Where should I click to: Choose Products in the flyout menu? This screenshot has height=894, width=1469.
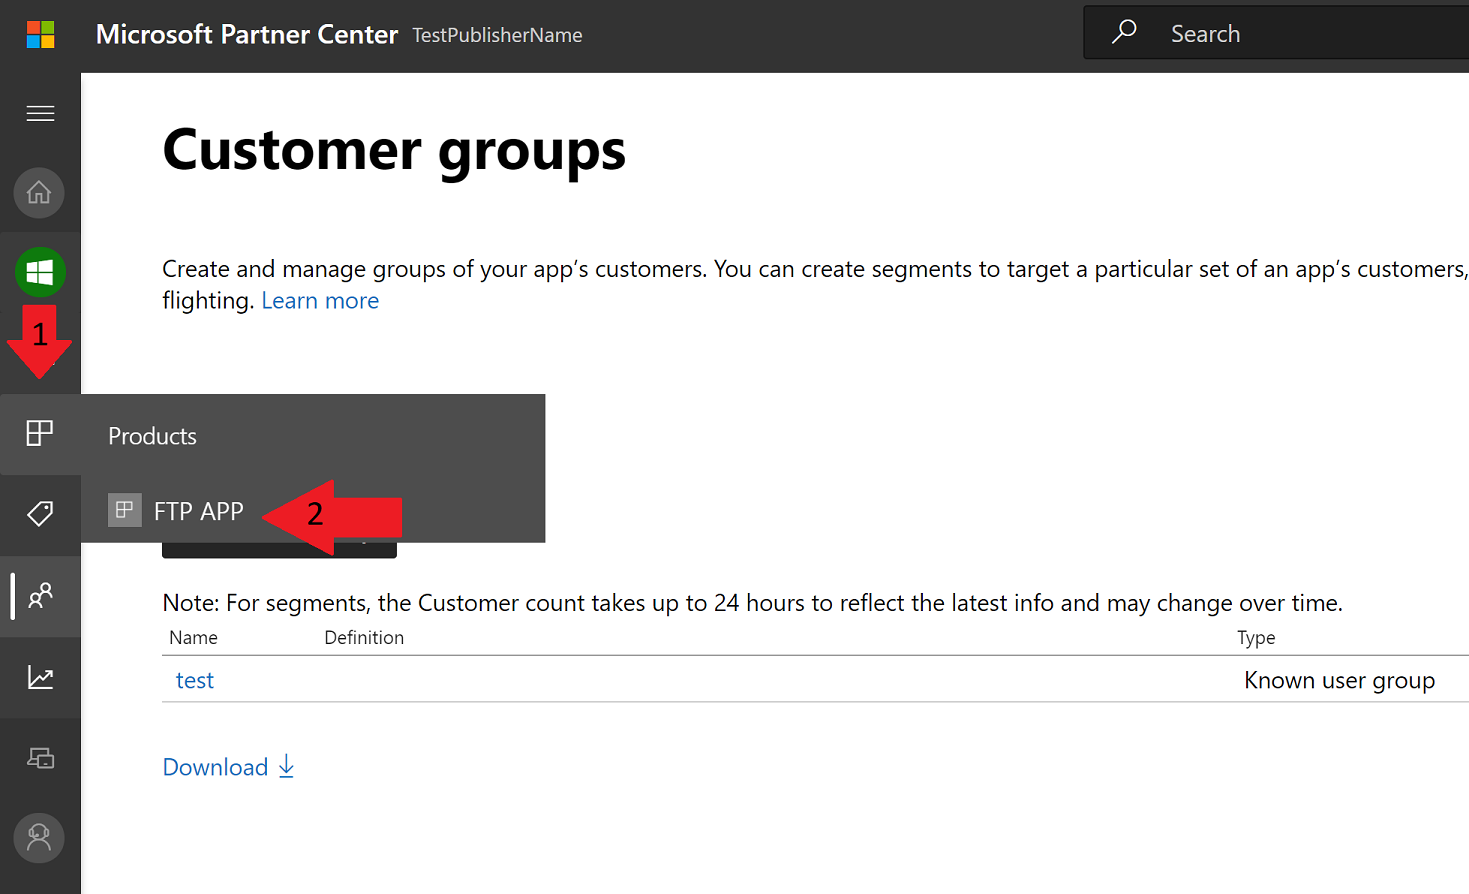coord(152,436)
